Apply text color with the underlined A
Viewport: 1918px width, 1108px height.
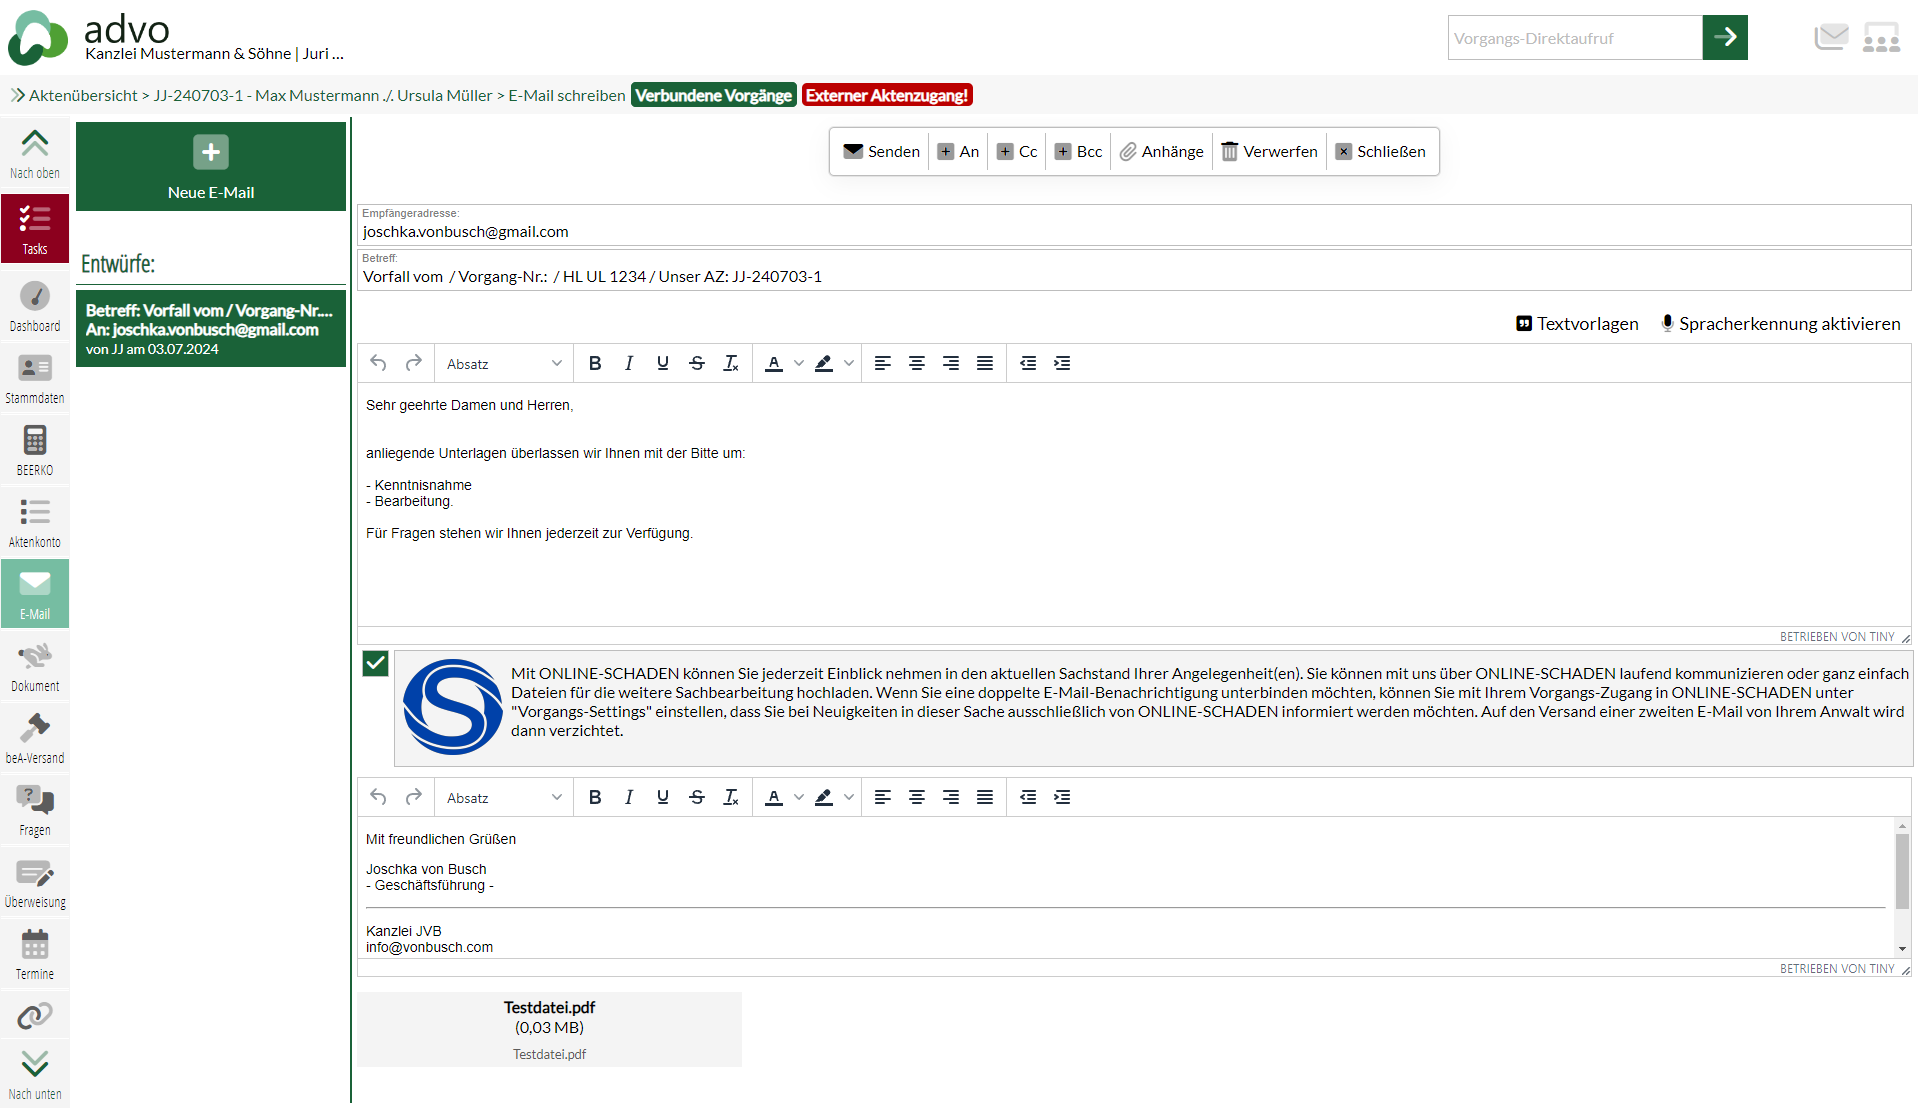click(x=773, y=363)
